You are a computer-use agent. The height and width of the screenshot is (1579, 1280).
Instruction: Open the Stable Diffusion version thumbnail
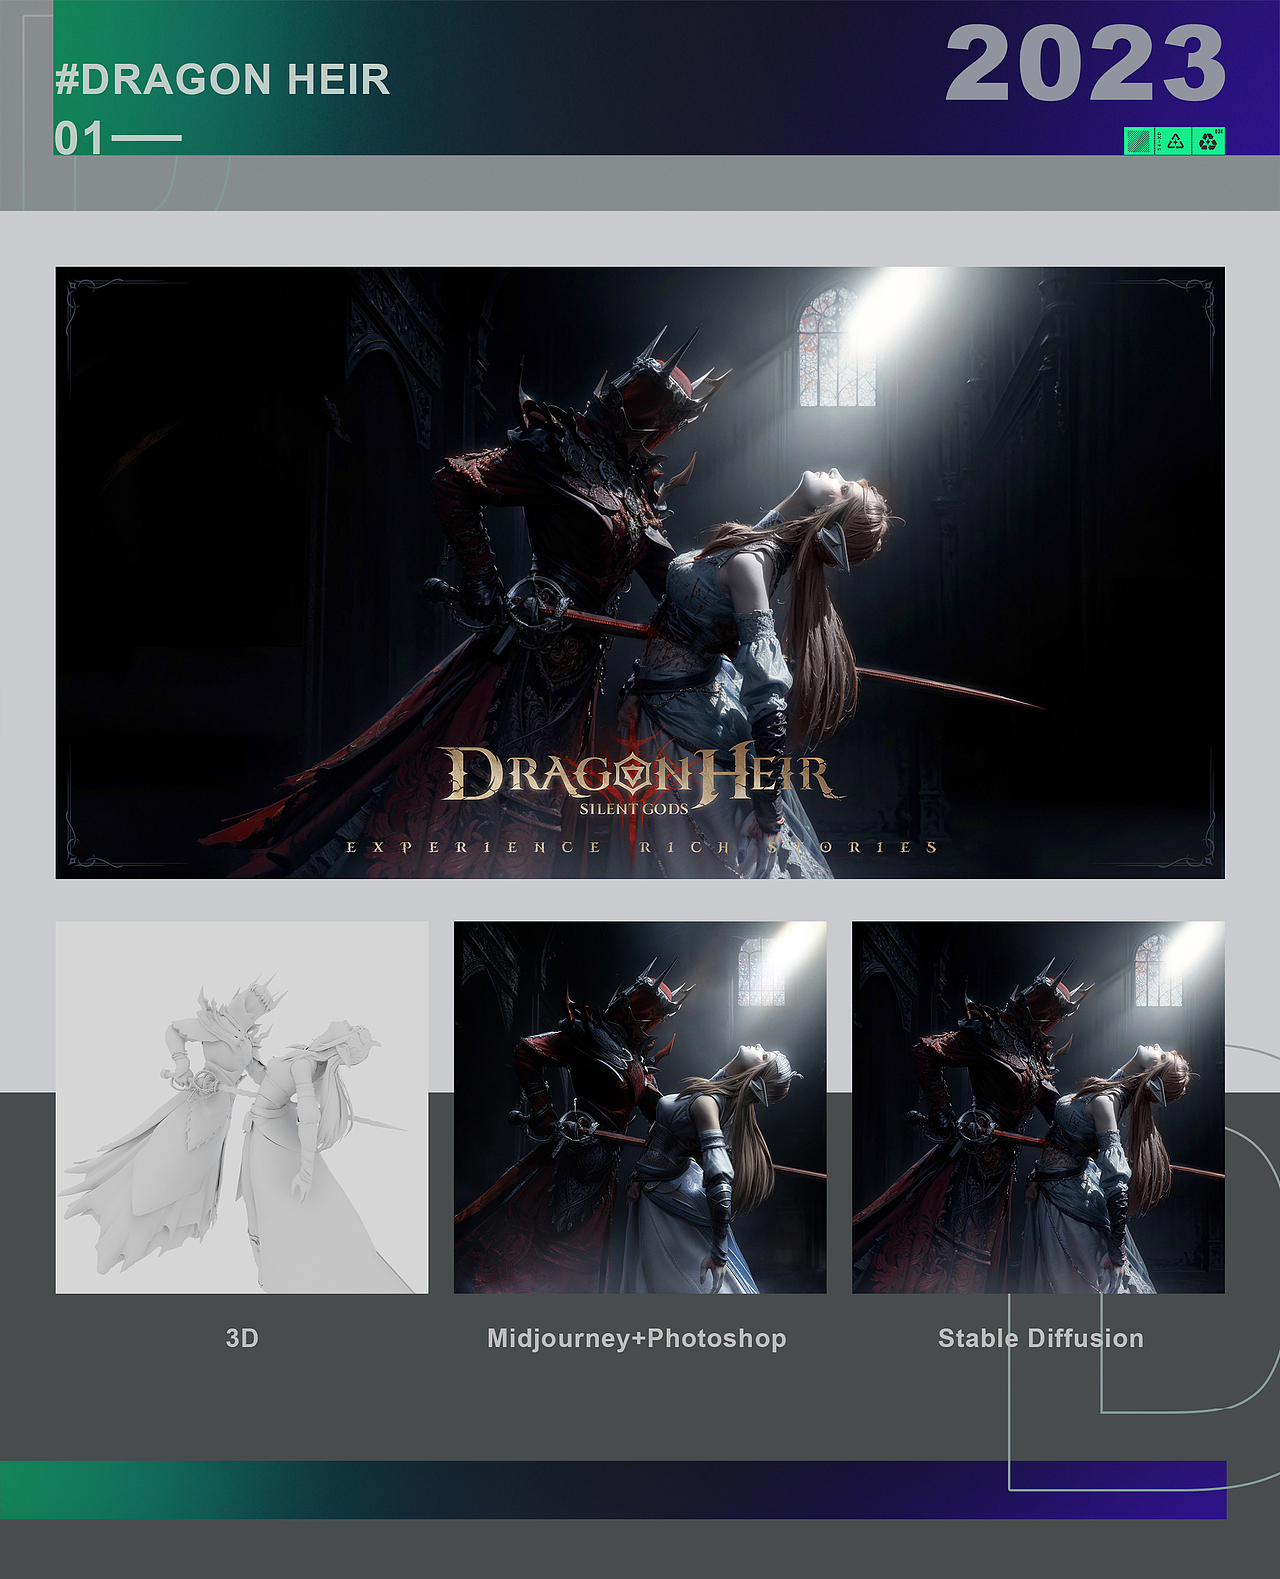pos(1038,1107)
